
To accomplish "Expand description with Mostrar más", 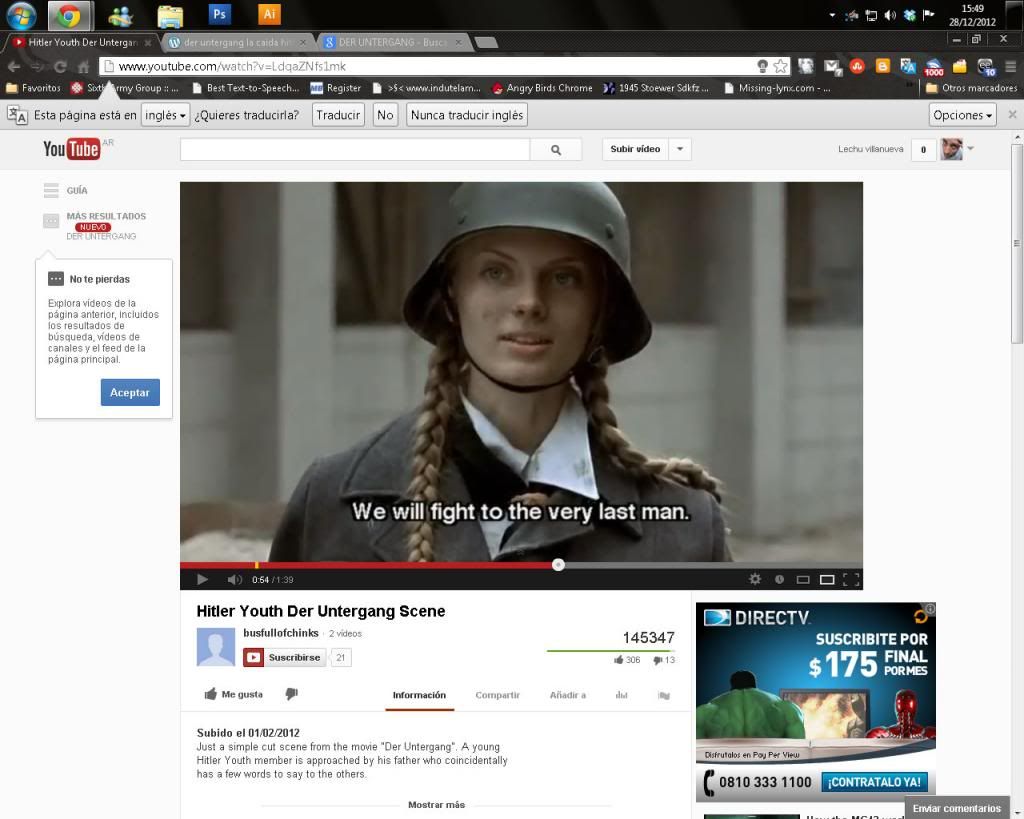I will [436, 805].
